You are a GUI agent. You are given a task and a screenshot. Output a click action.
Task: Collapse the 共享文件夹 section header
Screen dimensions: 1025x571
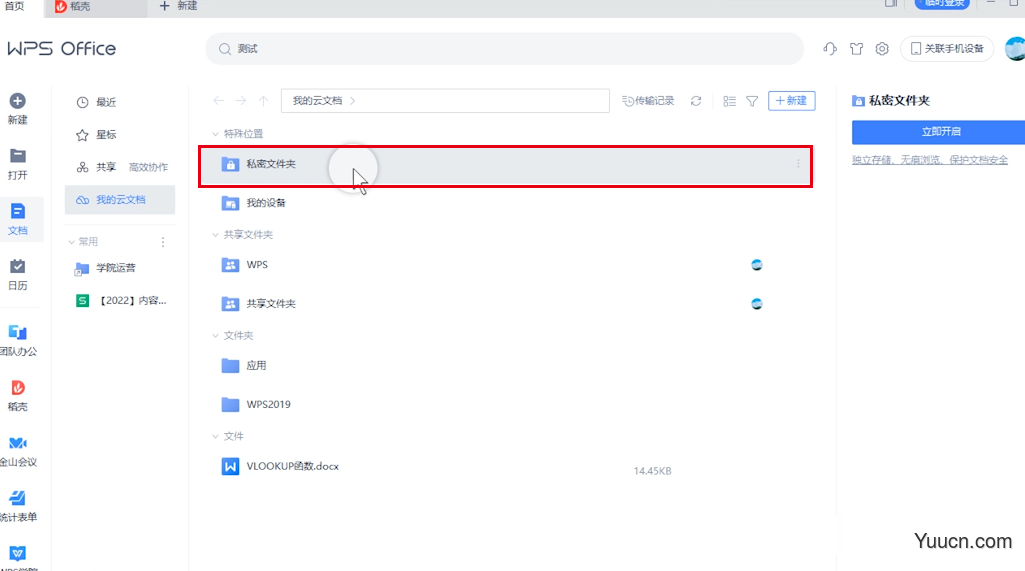point(215,235)
